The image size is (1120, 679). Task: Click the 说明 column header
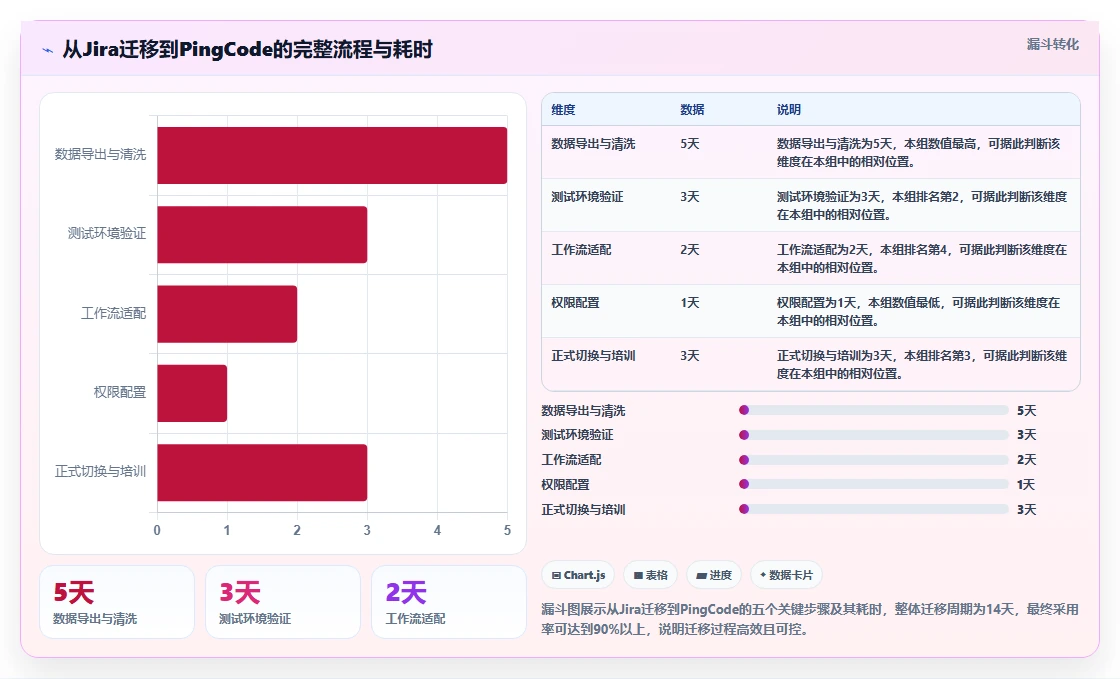tap(789, 109)
